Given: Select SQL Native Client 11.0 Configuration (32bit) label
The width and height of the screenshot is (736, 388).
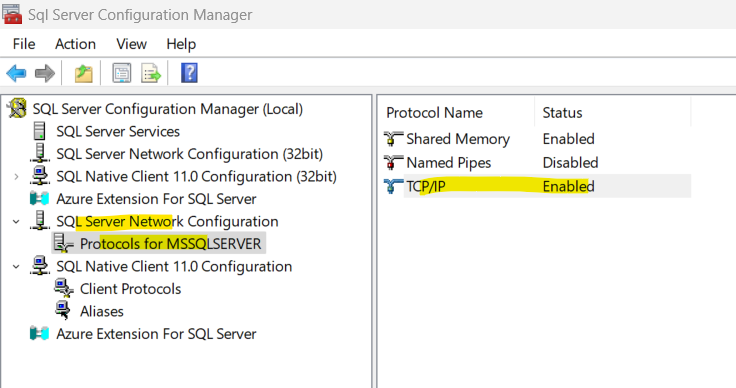Looking at the screenshot, I should point(196,176).
